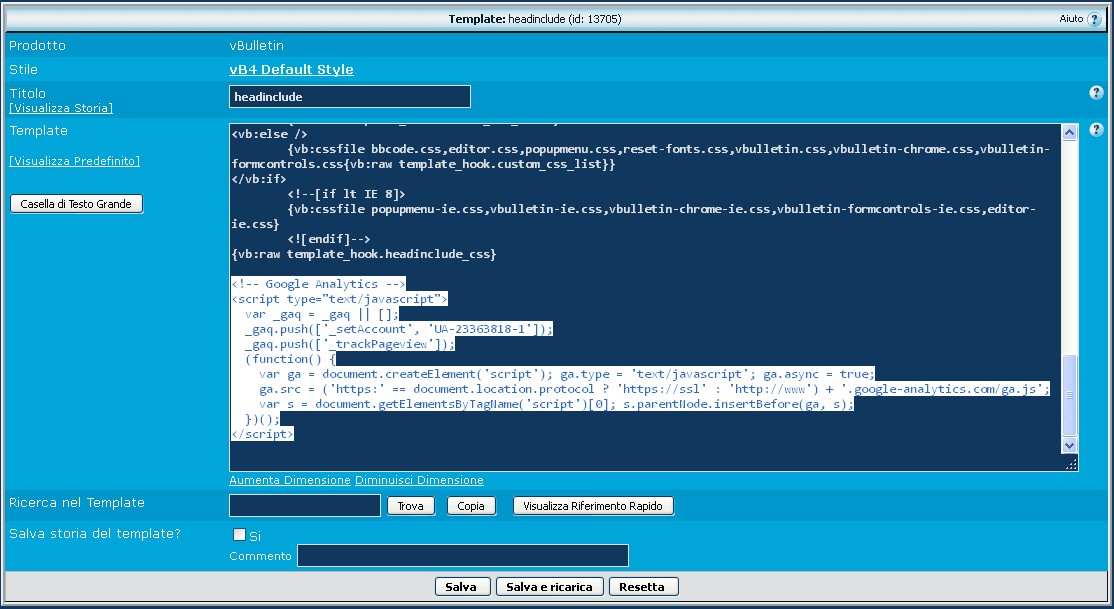Click Diminuisci Dimensione to shrink editor

click(419, 481)
